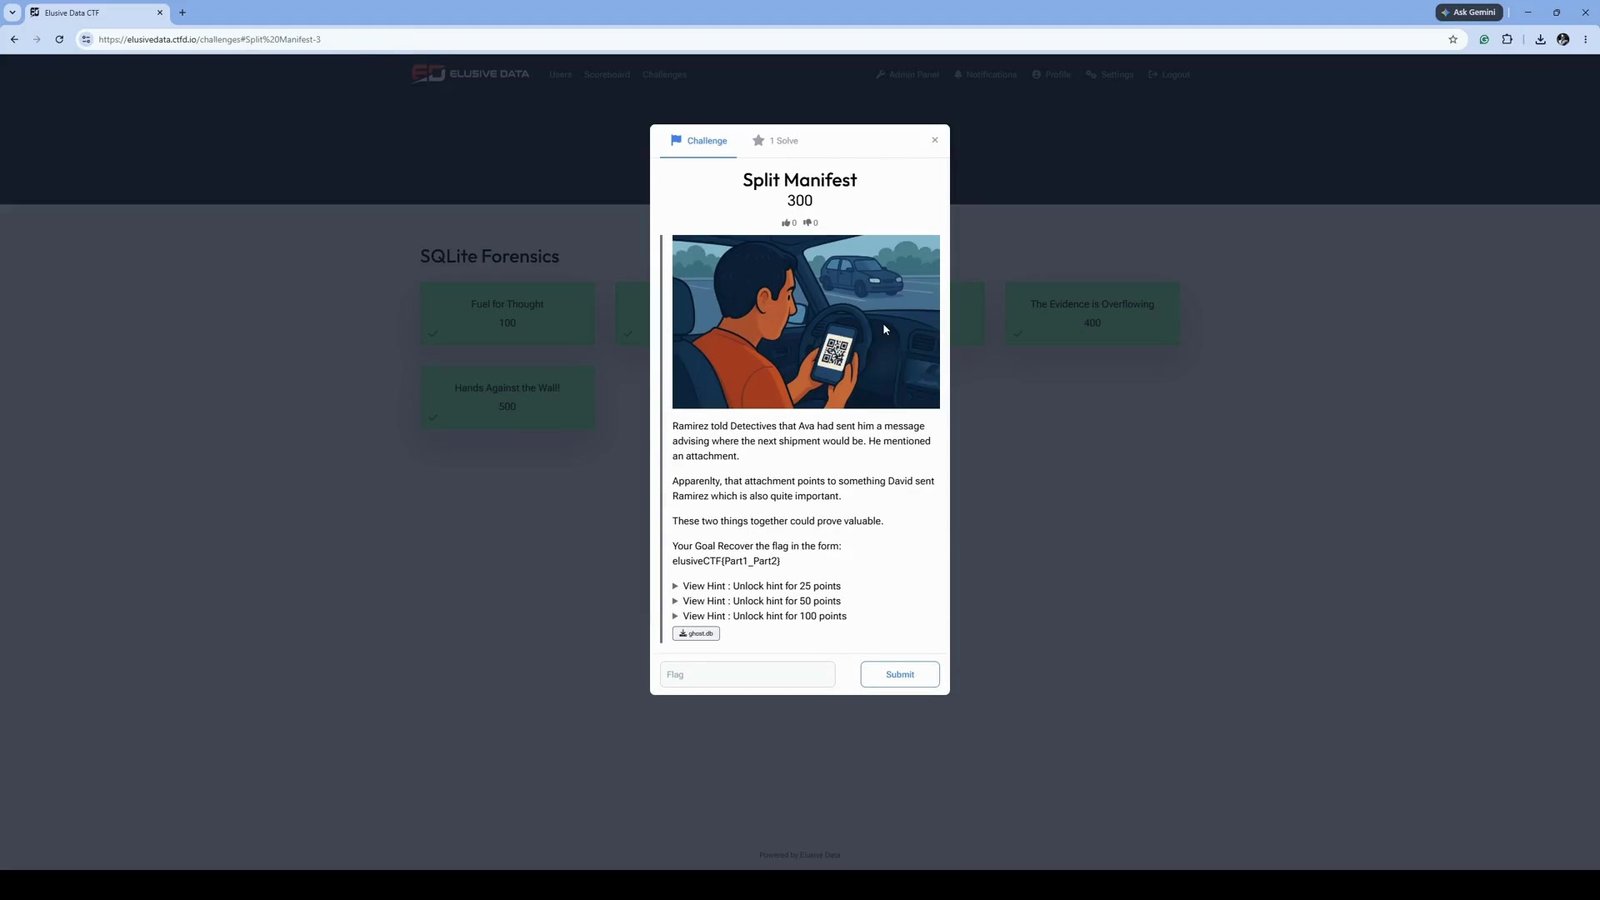Close the Elusive Data CTF browser tab
This screenshot has width=1600, height=900.
pyautogui.click(x=159, y=12)
